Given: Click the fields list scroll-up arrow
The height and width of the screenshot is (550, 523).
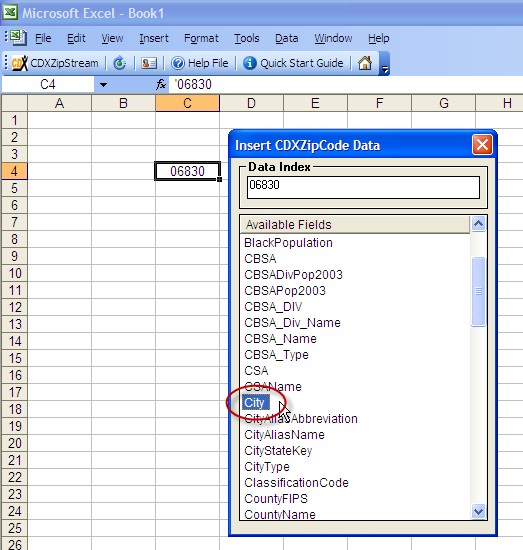Looking at the screenshot, I should 479,223.
